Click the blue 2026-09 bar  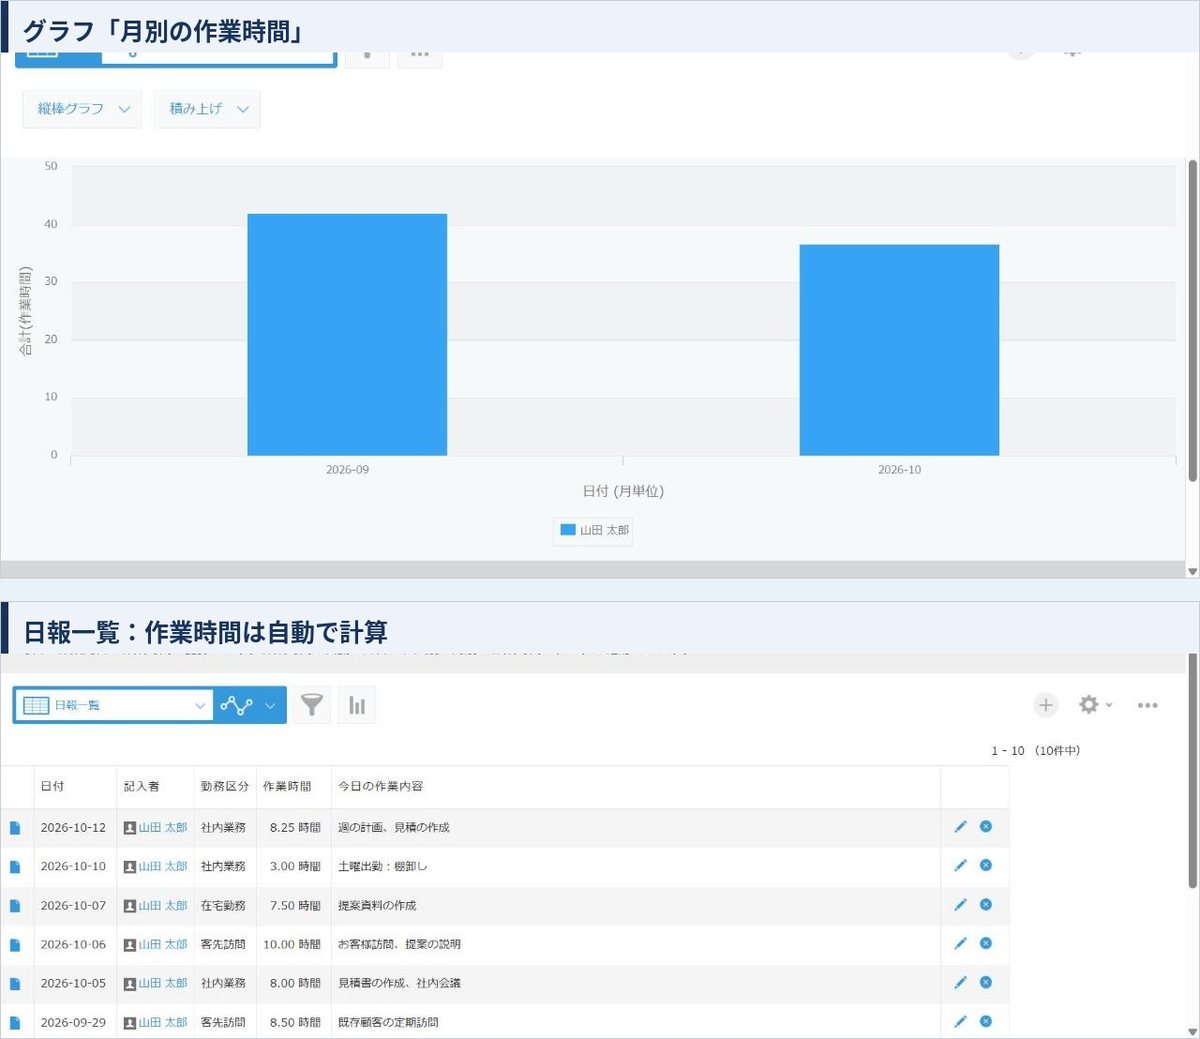347,335
